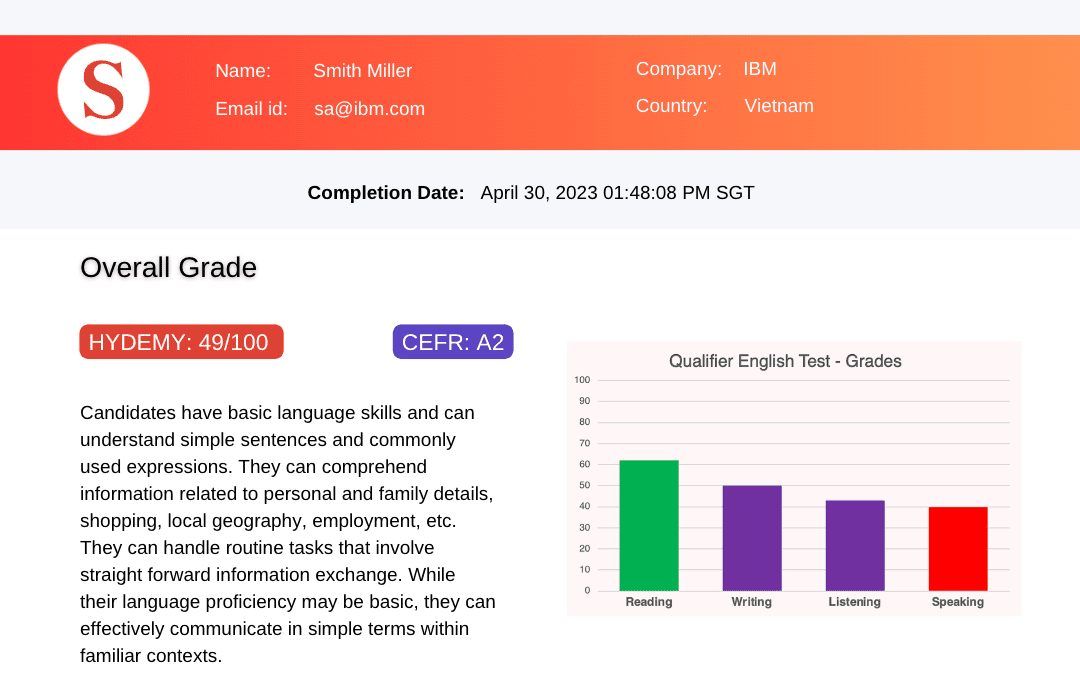Select the green Reading bar in chart
Viewport: 1080px width, 688px height.
(x=649, y=526)
